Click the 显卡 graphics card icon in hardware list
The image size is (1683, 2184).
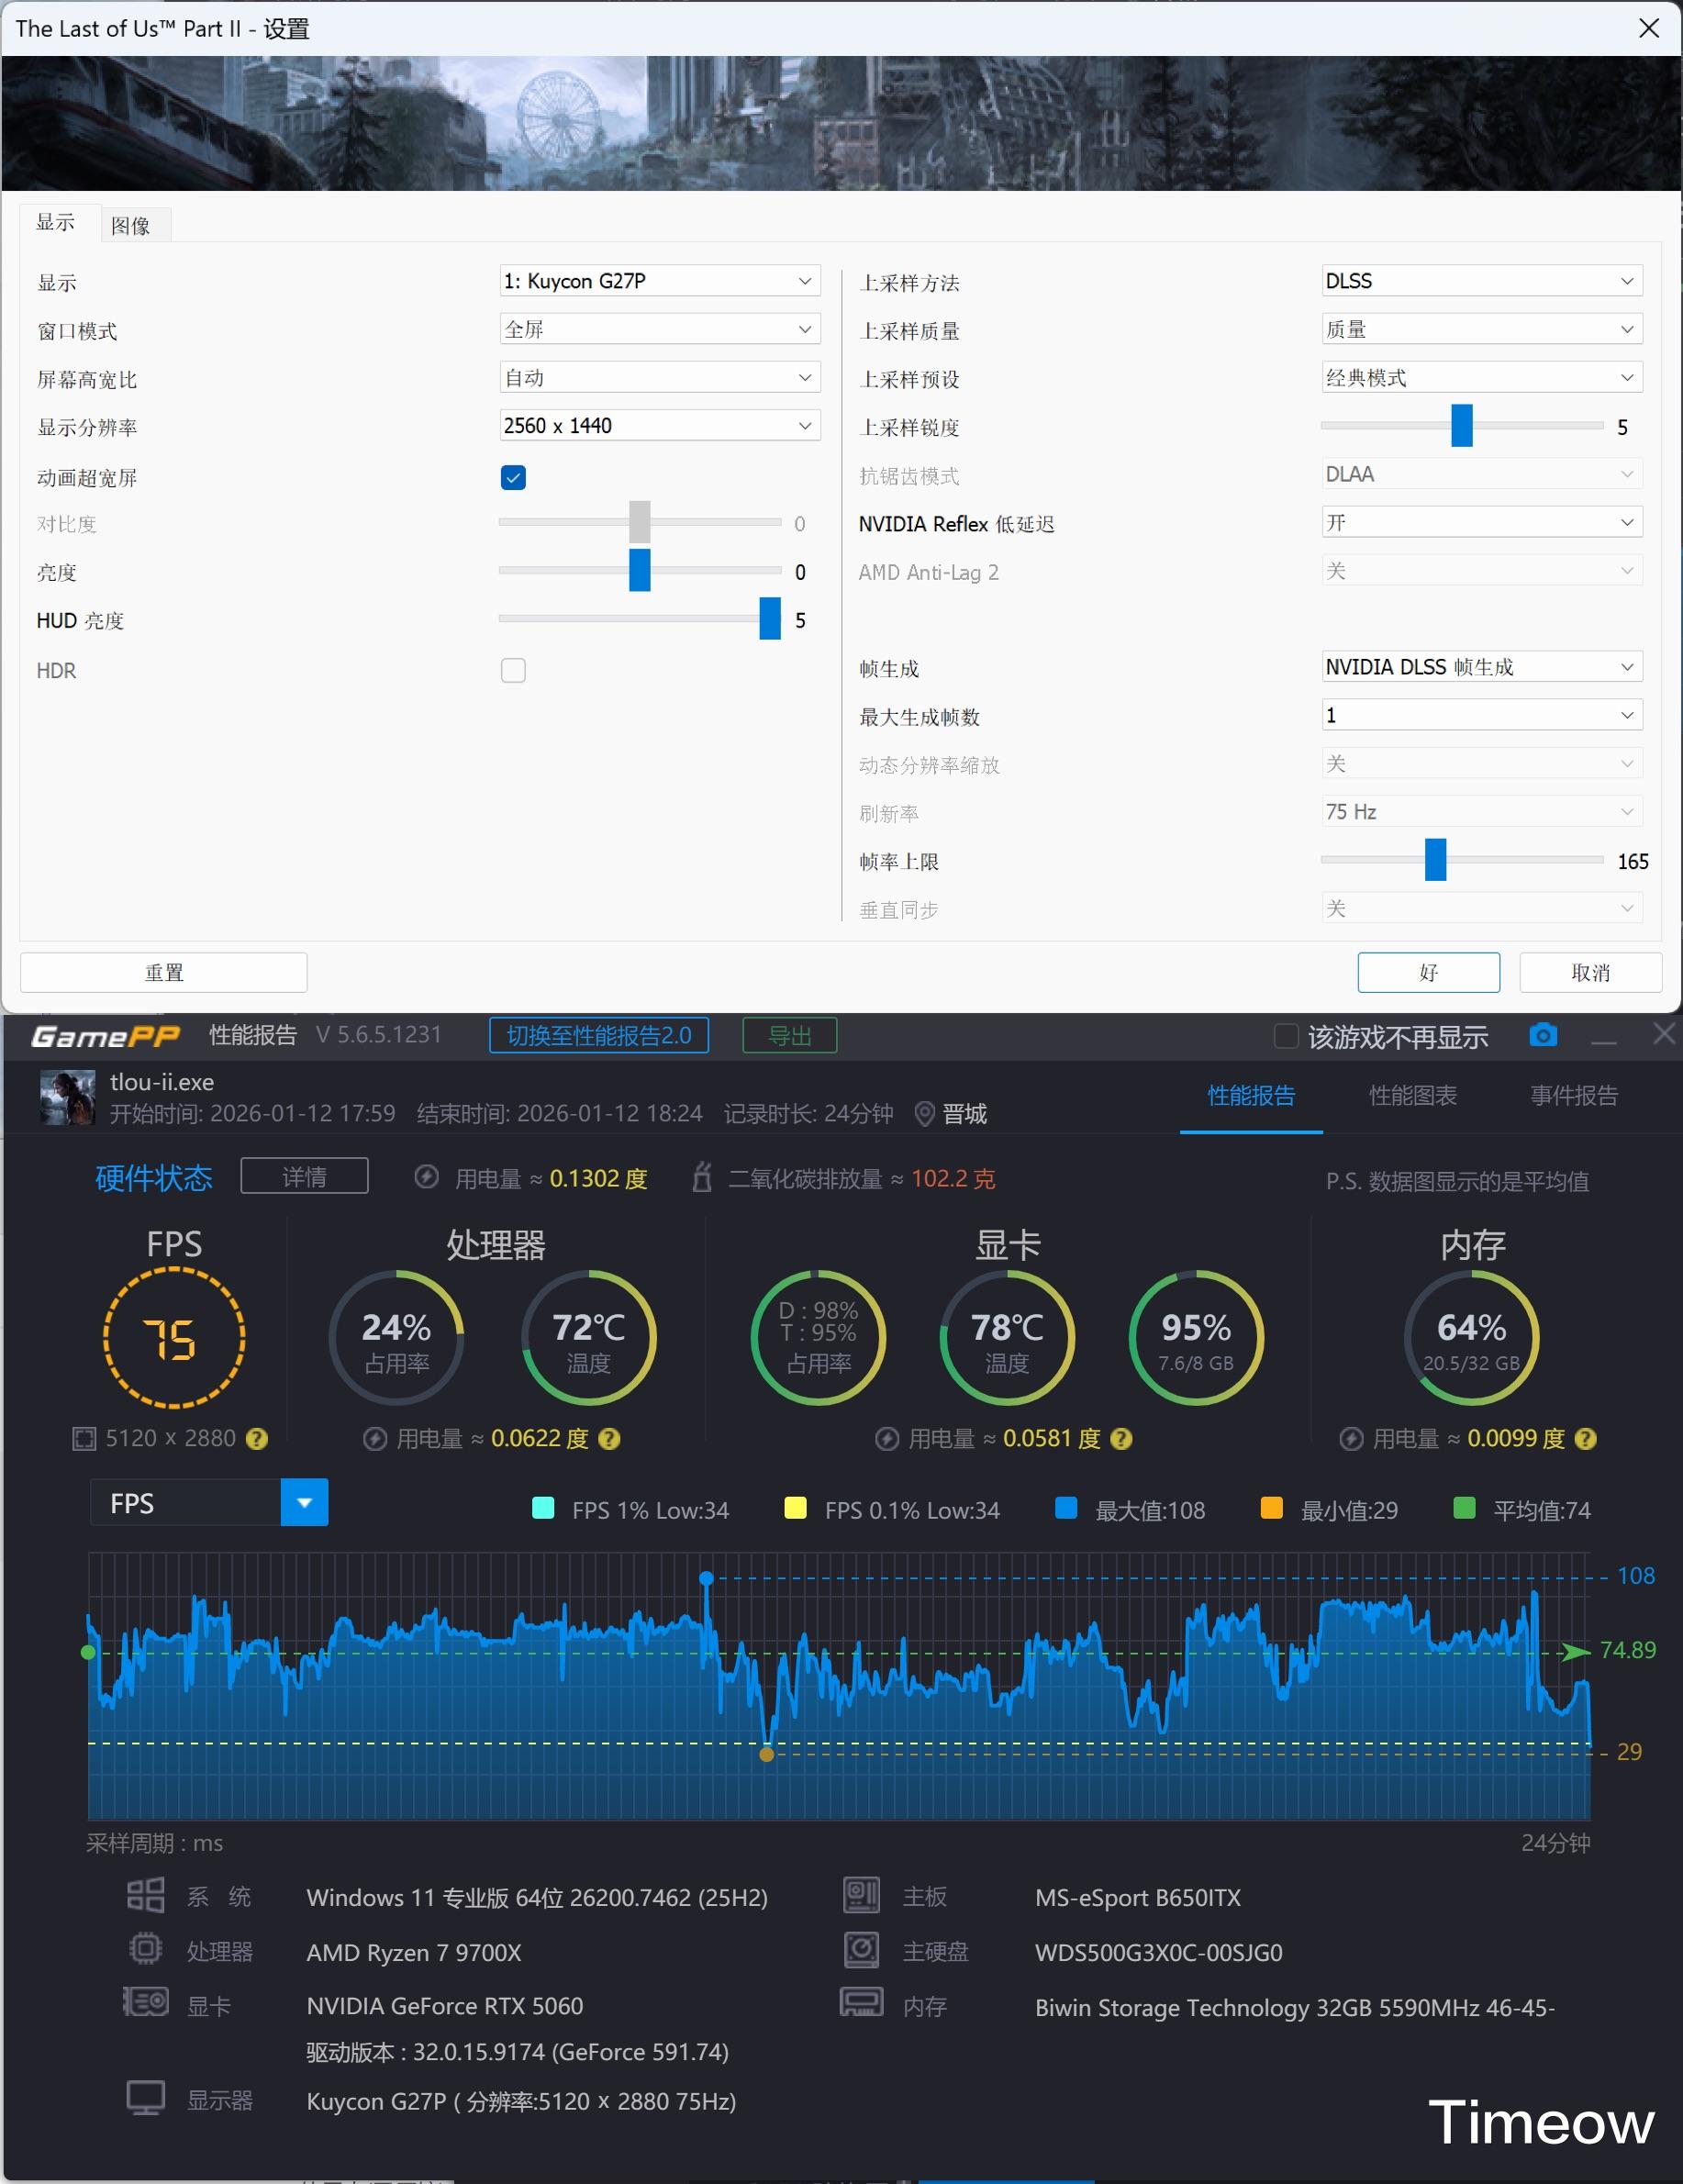pyautogui.click(x=146, y=2003)
